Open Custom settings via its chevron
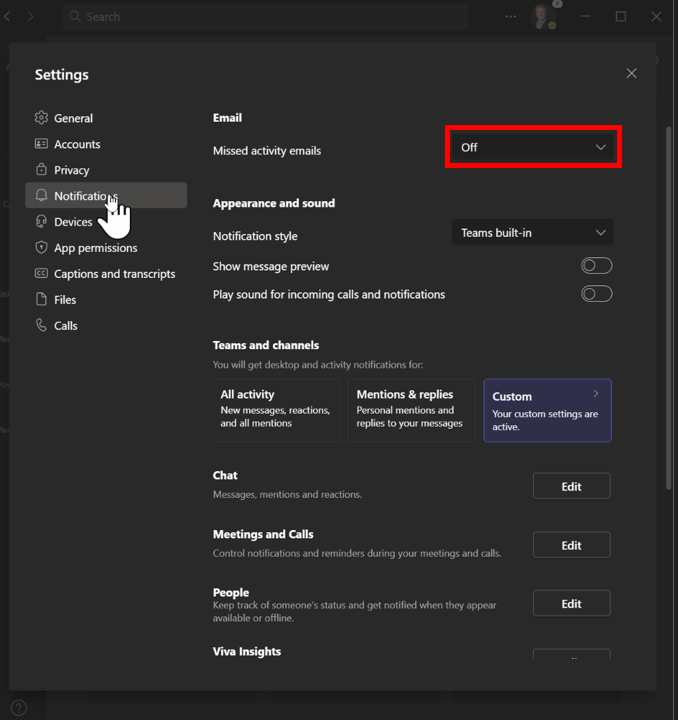 click(x=596, y=394)
